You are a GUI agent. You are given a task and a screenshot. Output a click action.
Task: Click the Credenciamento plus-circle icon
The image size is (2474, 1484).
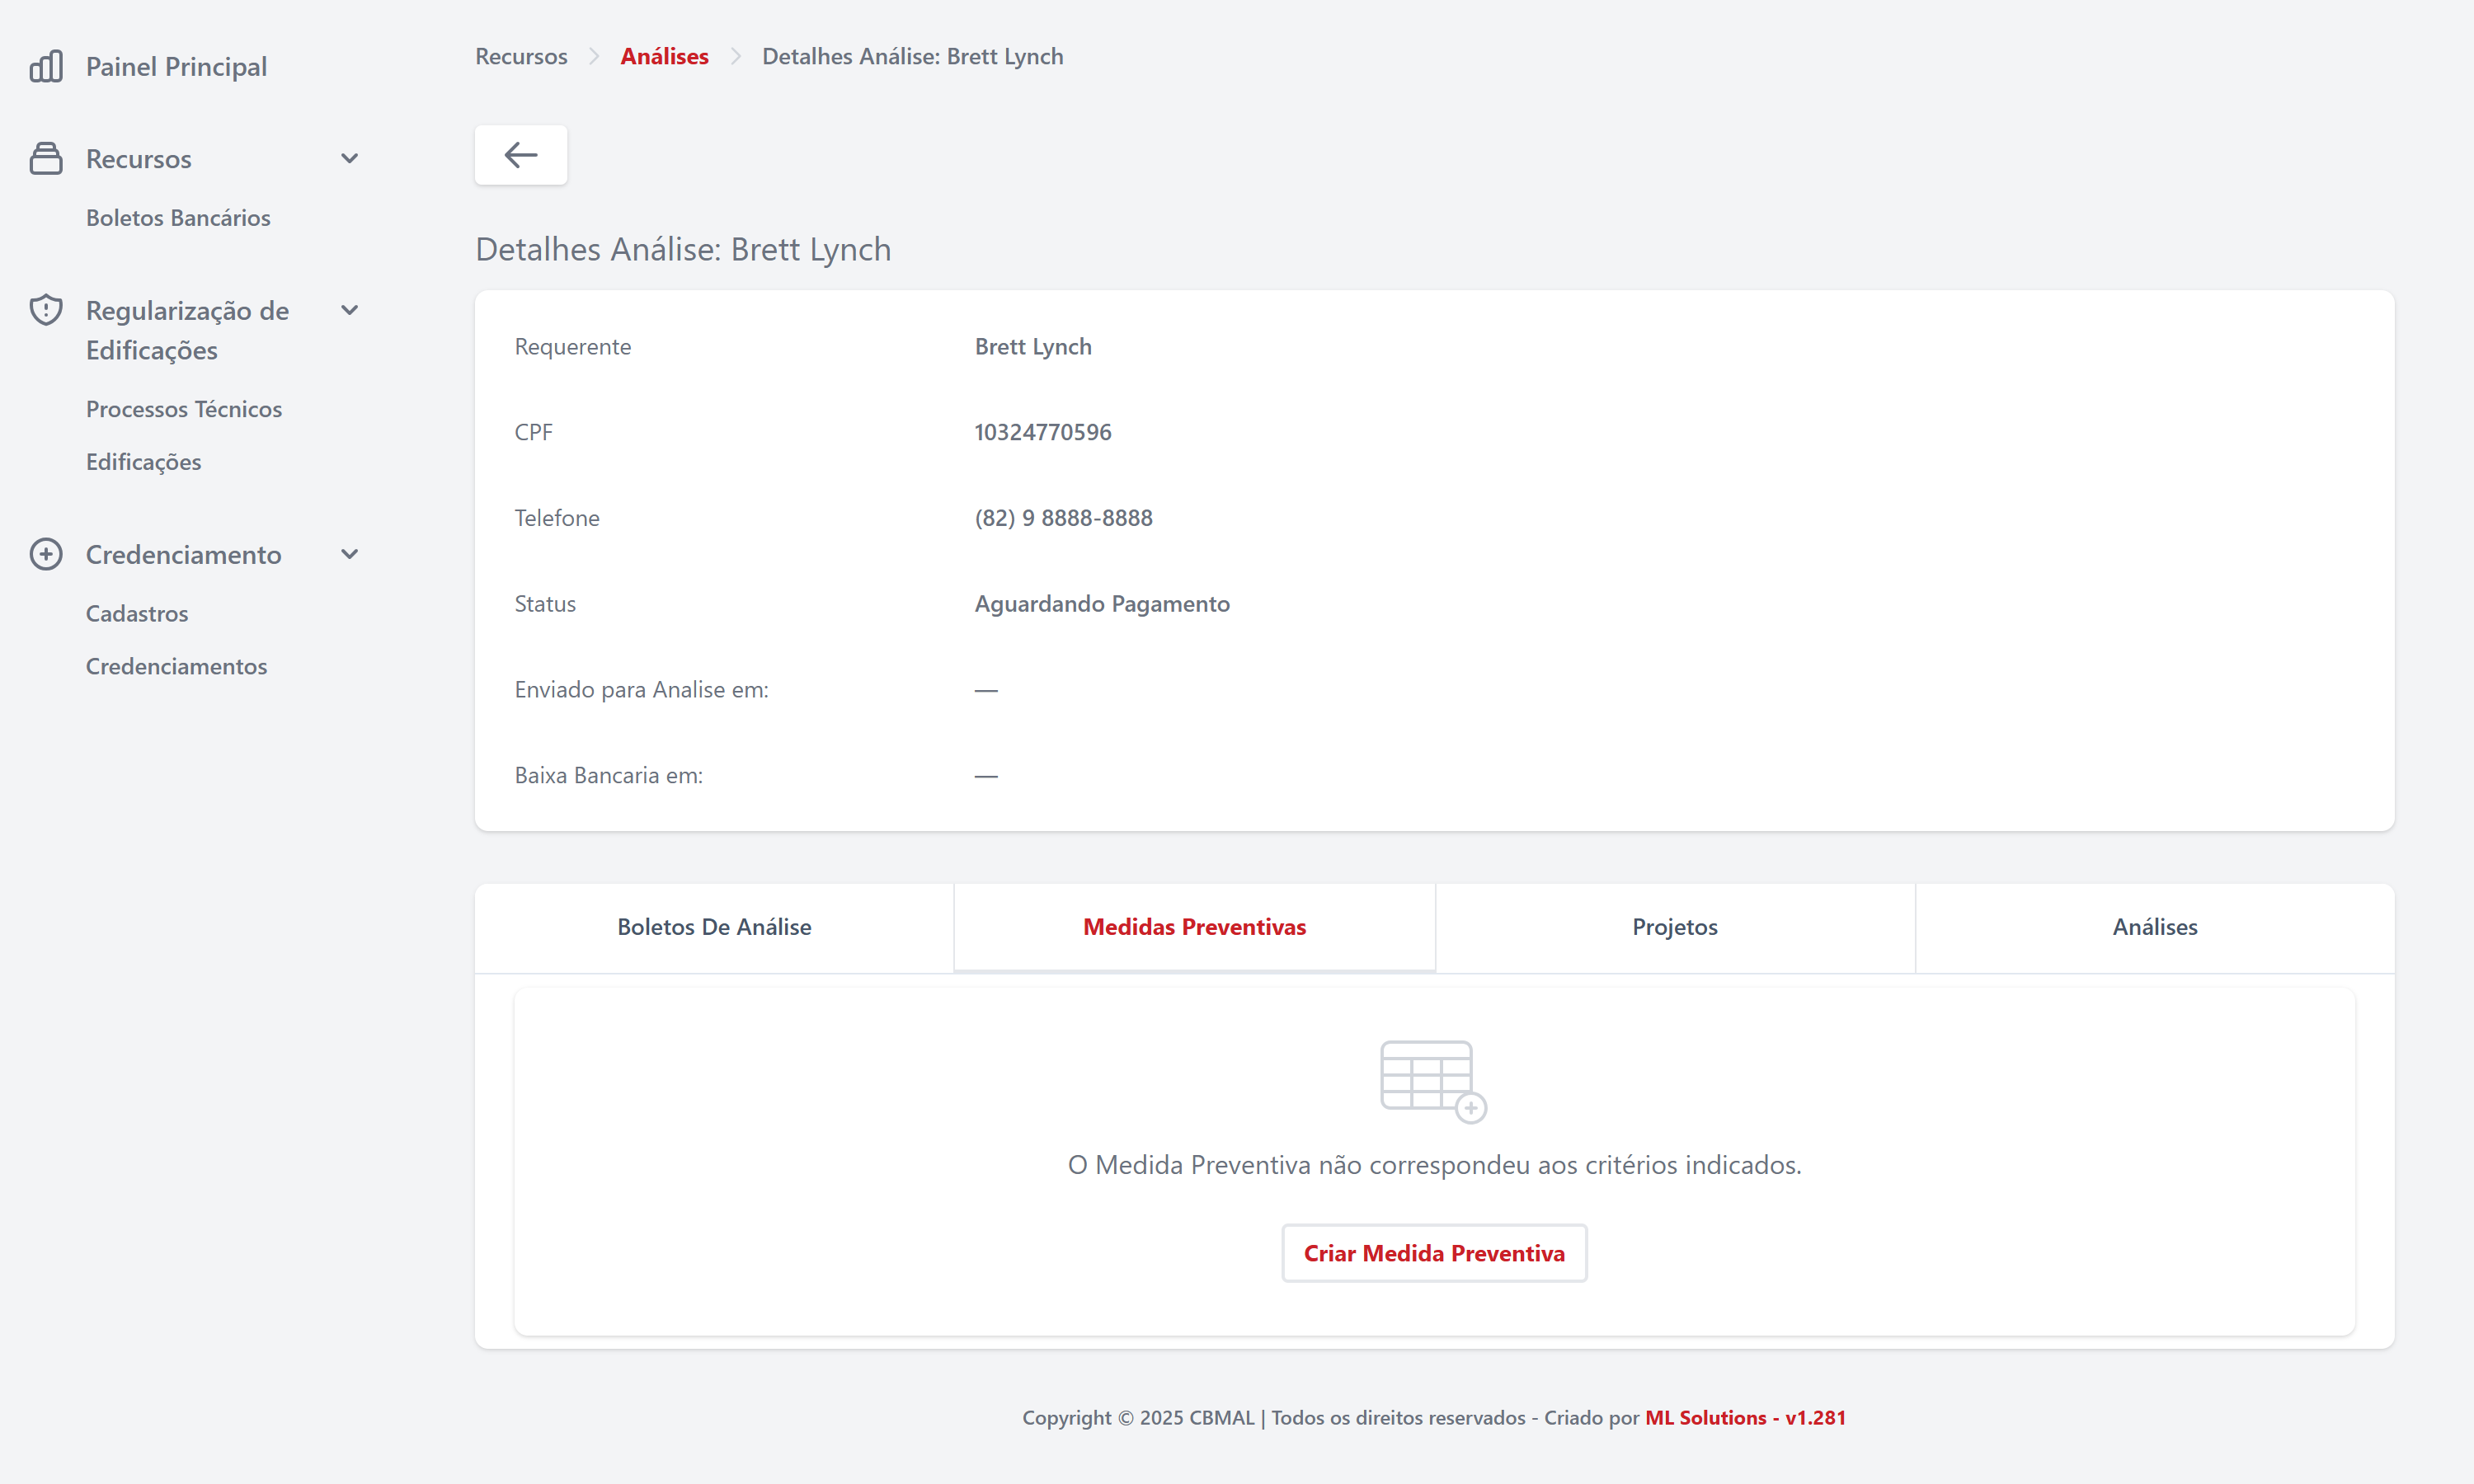coord(46,554)
